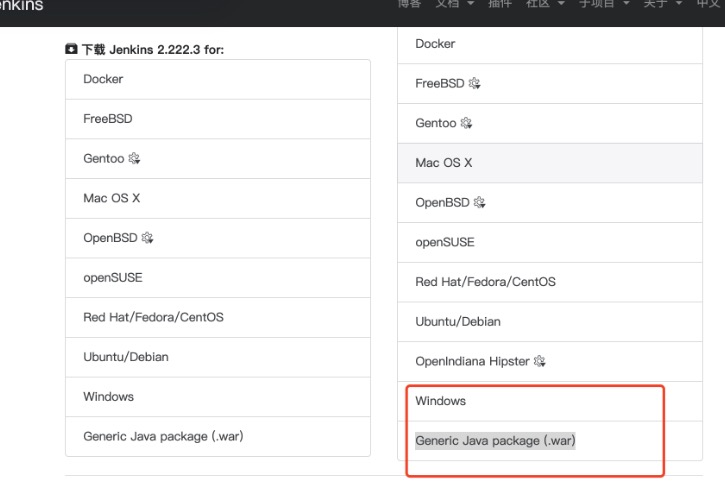Open the 文档 dropdown in the top navigation
Image resolution: width=725 pixels, height=487 pixels.
[x=455, y=4]
